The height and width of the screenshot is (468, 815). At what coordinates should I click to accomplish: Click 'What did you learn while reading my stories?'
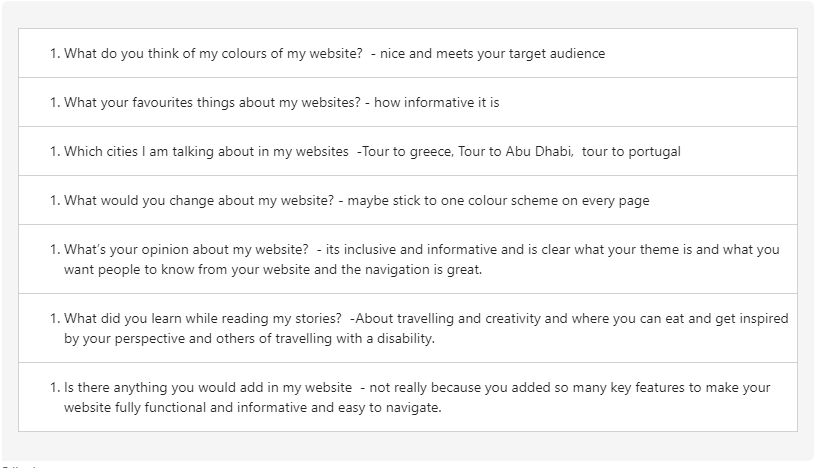coord(202,319)
